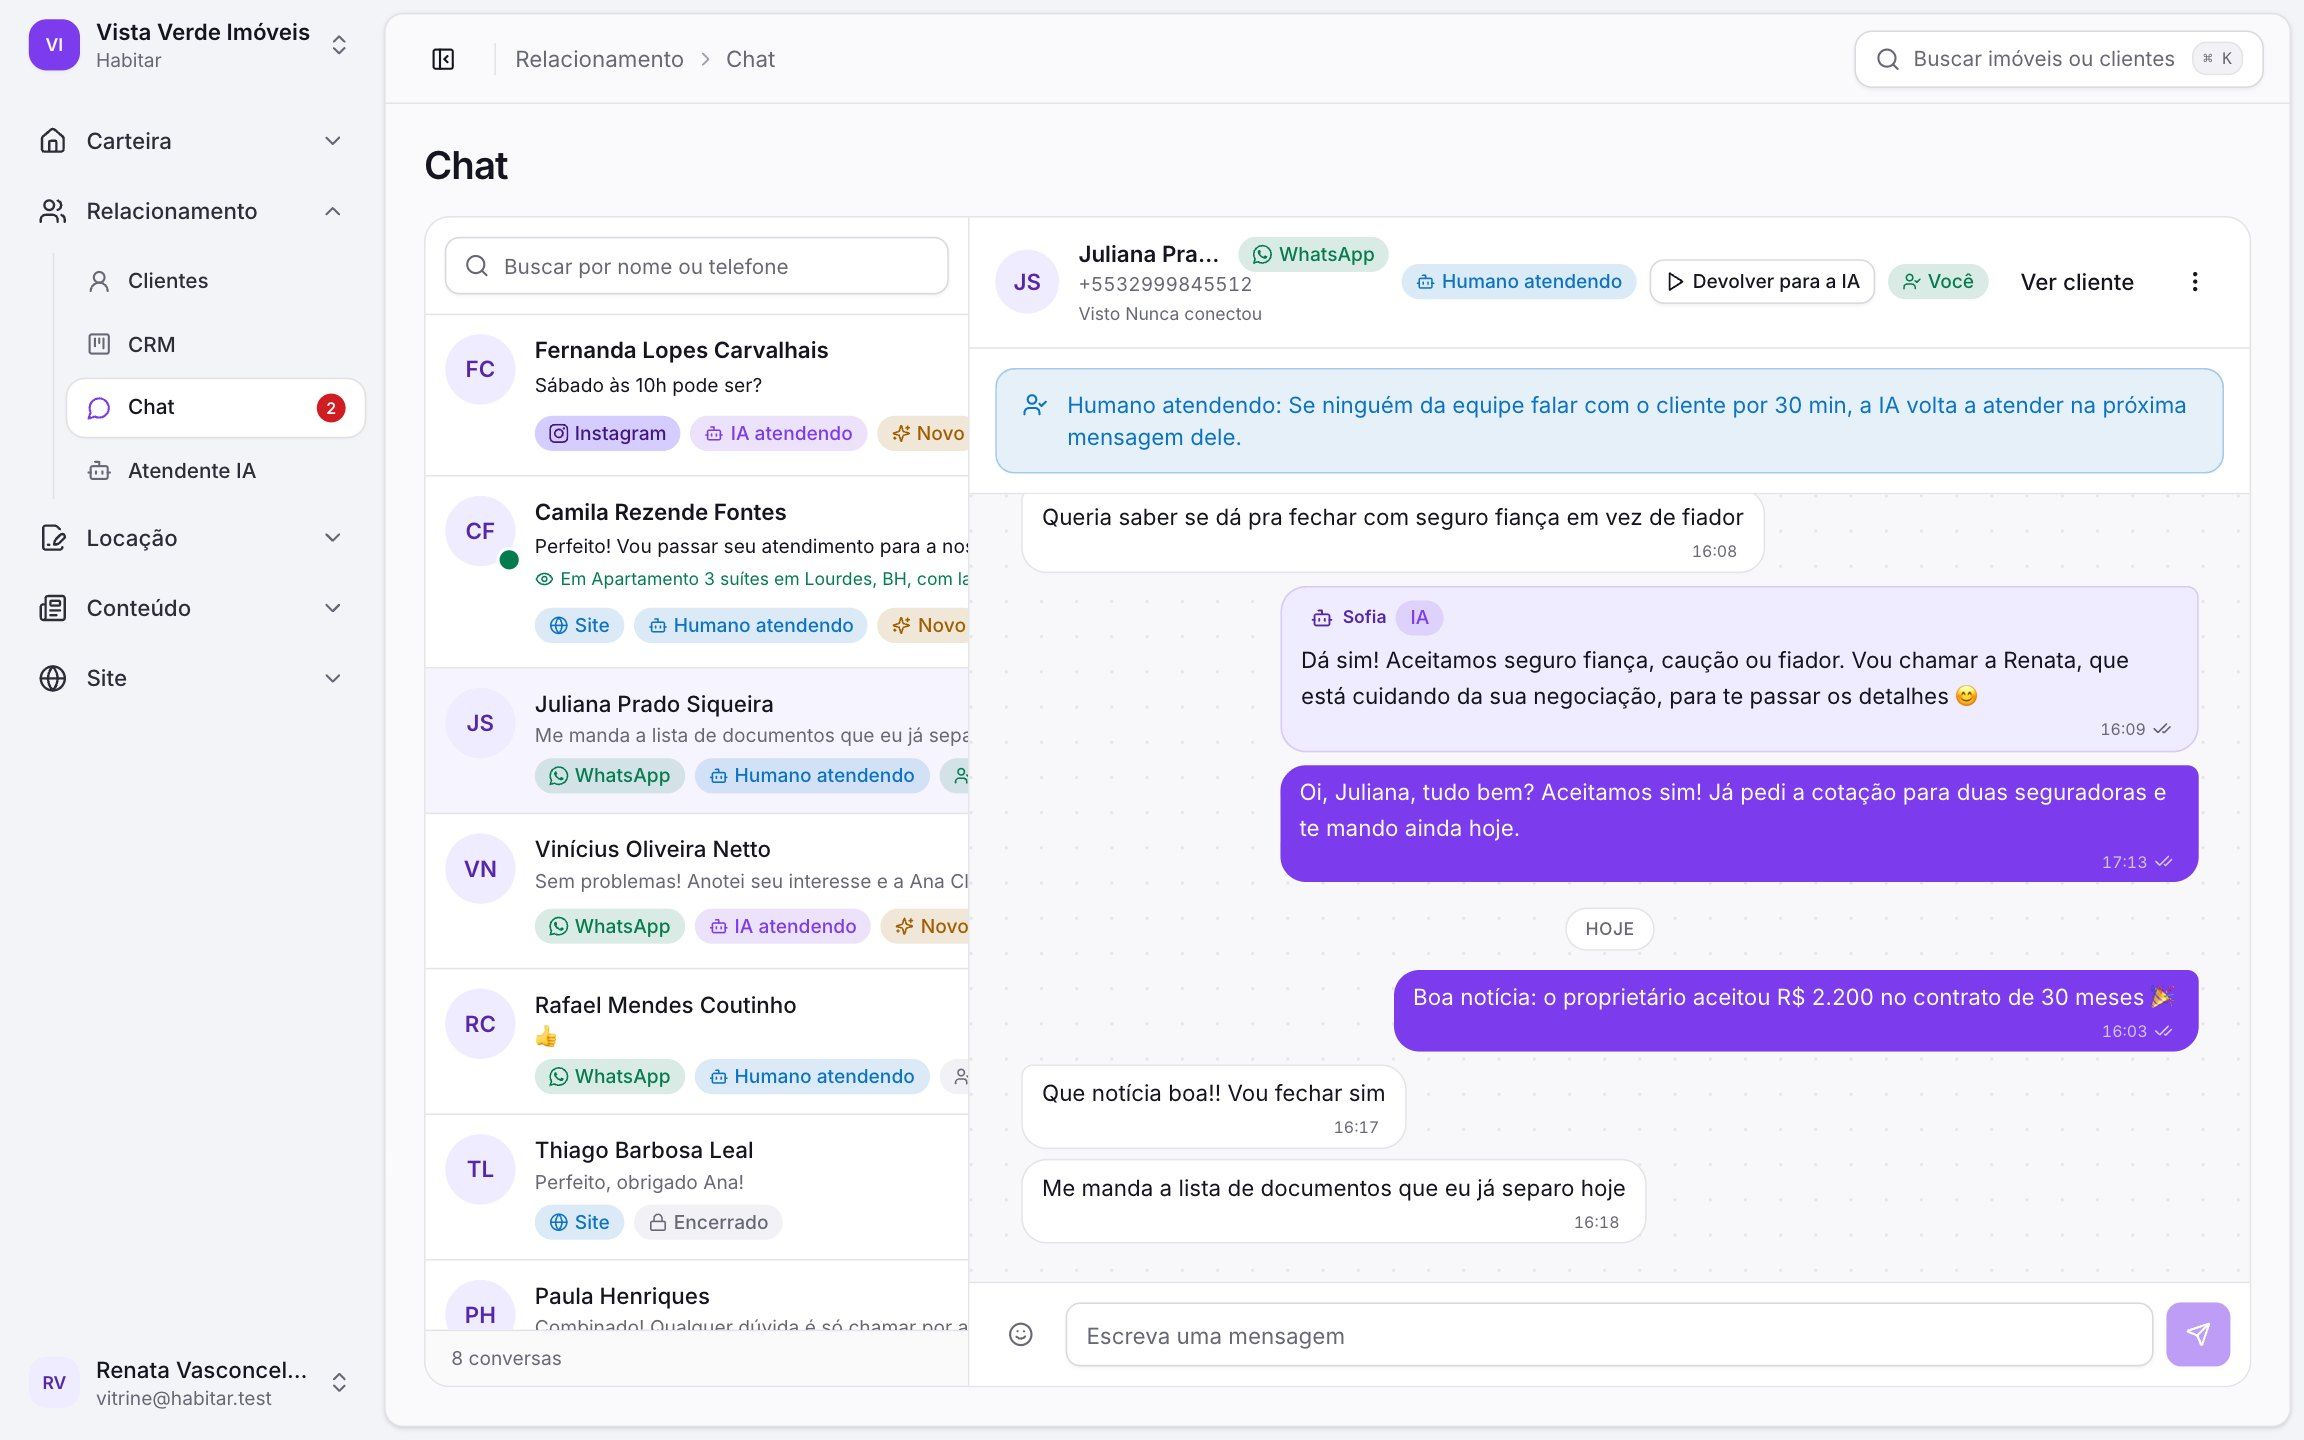Send the message with paper plane button
2304x1440 pixels.
pos(2198,1334)
